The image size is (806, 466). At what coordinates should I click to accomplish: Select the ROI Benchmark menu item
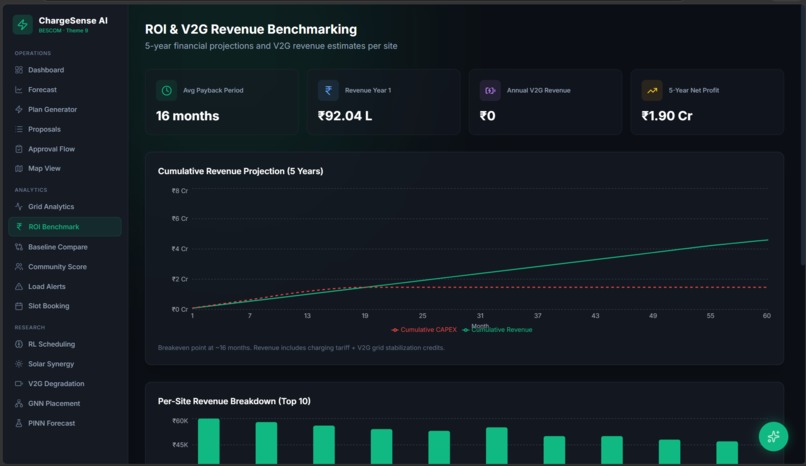pyautogui.click(x=65, y=227)
